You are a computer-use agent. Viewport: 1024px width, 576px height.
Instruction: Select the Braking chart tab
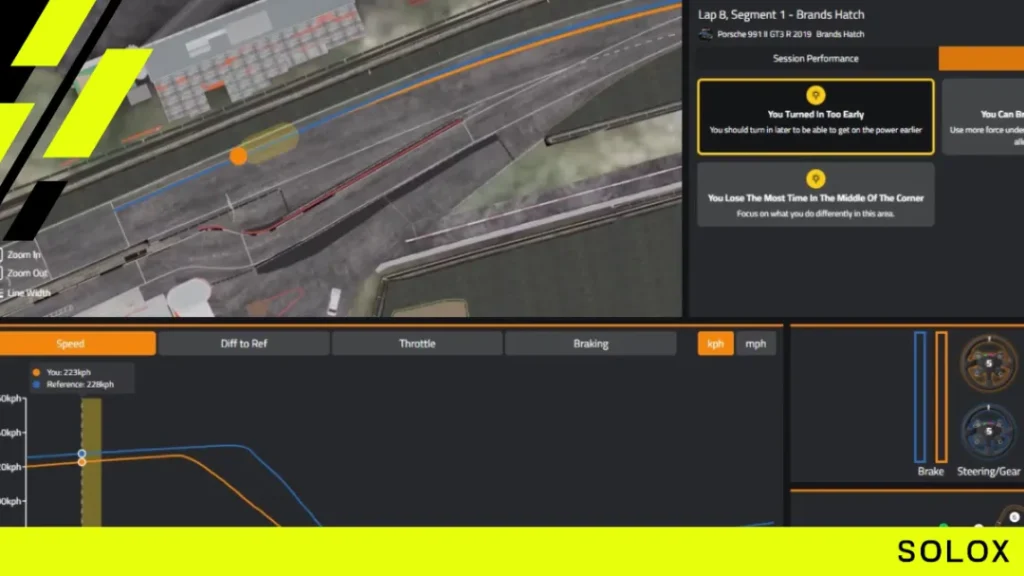point(590,344)
